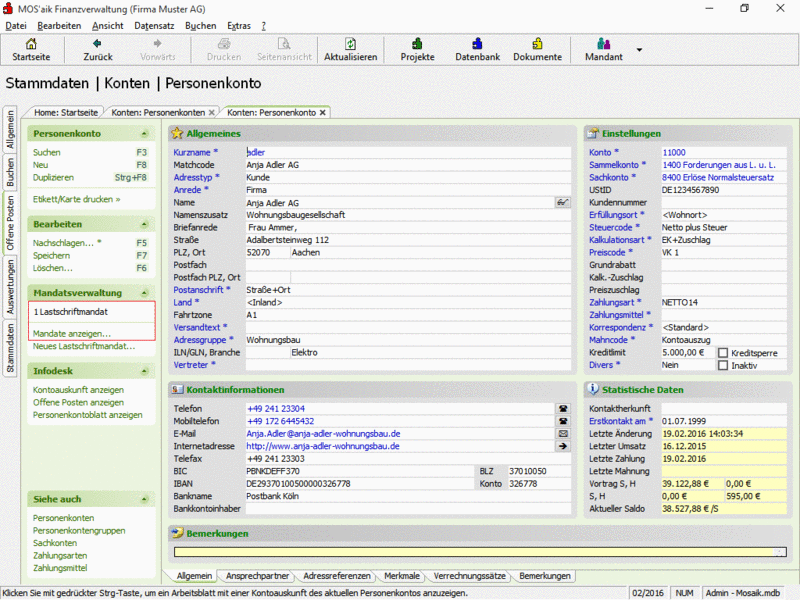Image resolution: width=800 pixels, height=600 pixels.
Task: Click the Allgemeines star icon
Action: [177, 134]
